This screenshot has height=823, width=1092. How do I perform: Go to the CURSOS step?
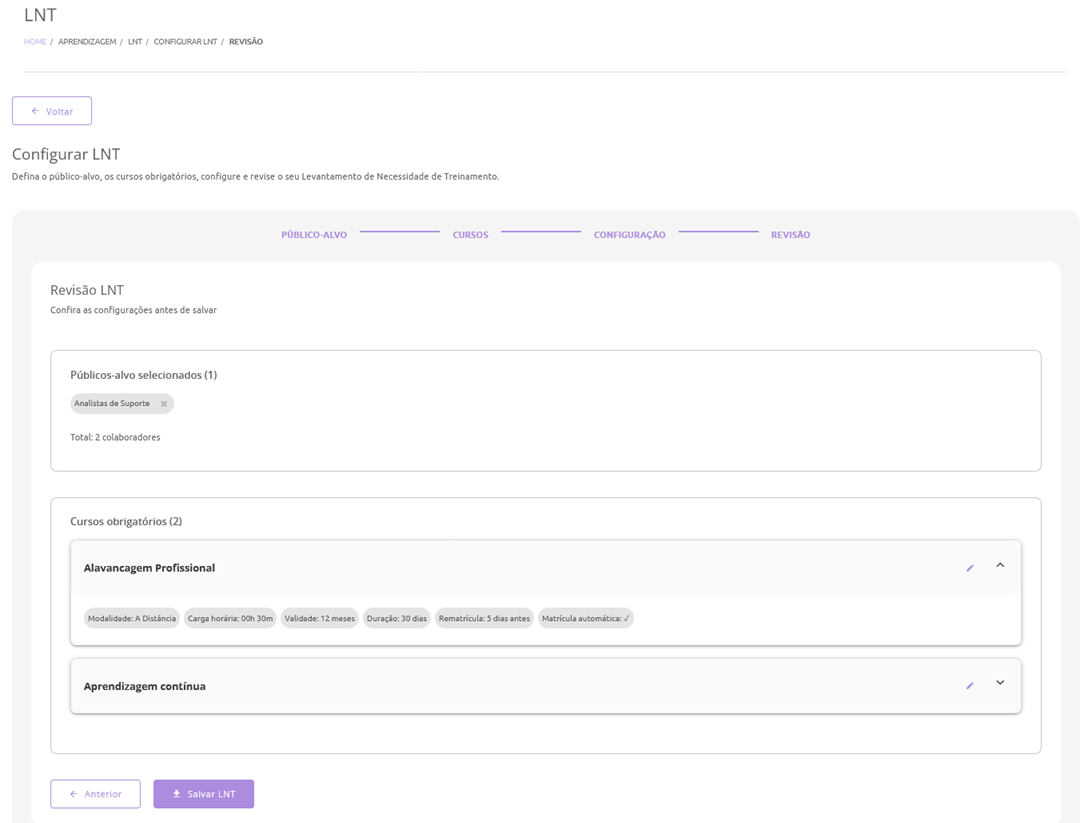pyautogui.click(x=470, y=235)
